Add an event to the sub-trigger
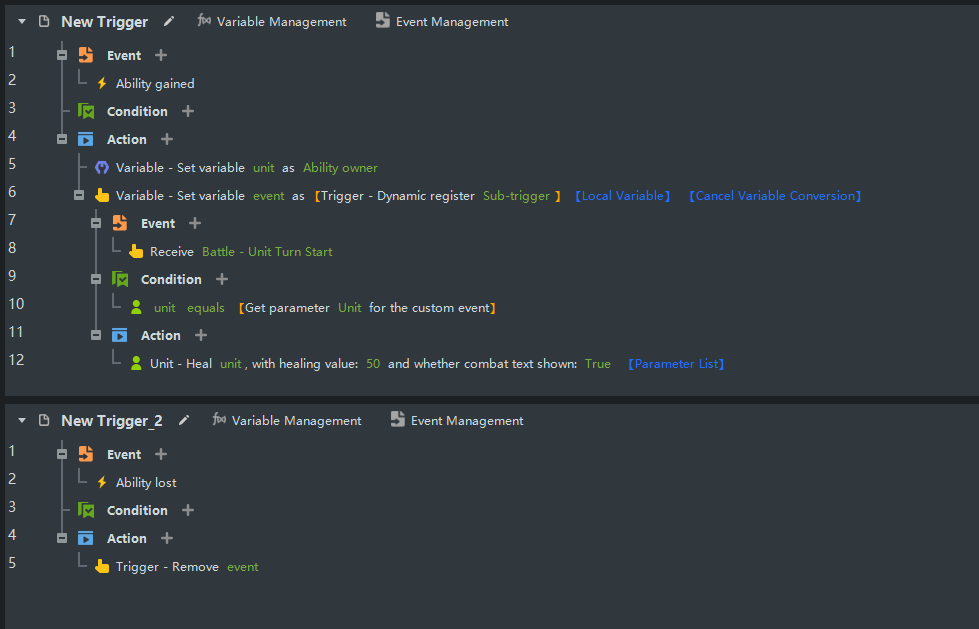Screen dimensions: 979x629 tap(195, 224)
